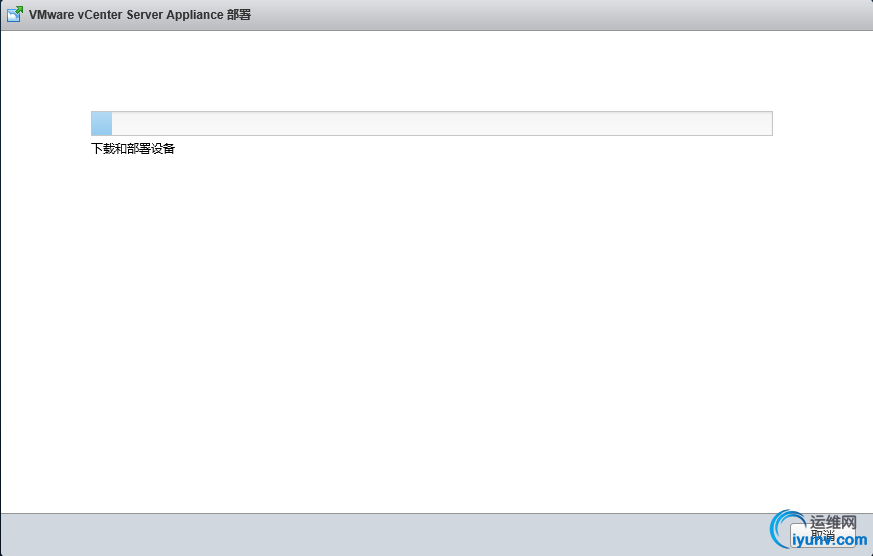Click the green arrow on title icon
Screen dimensions: 873x556
tap(19, 10)
